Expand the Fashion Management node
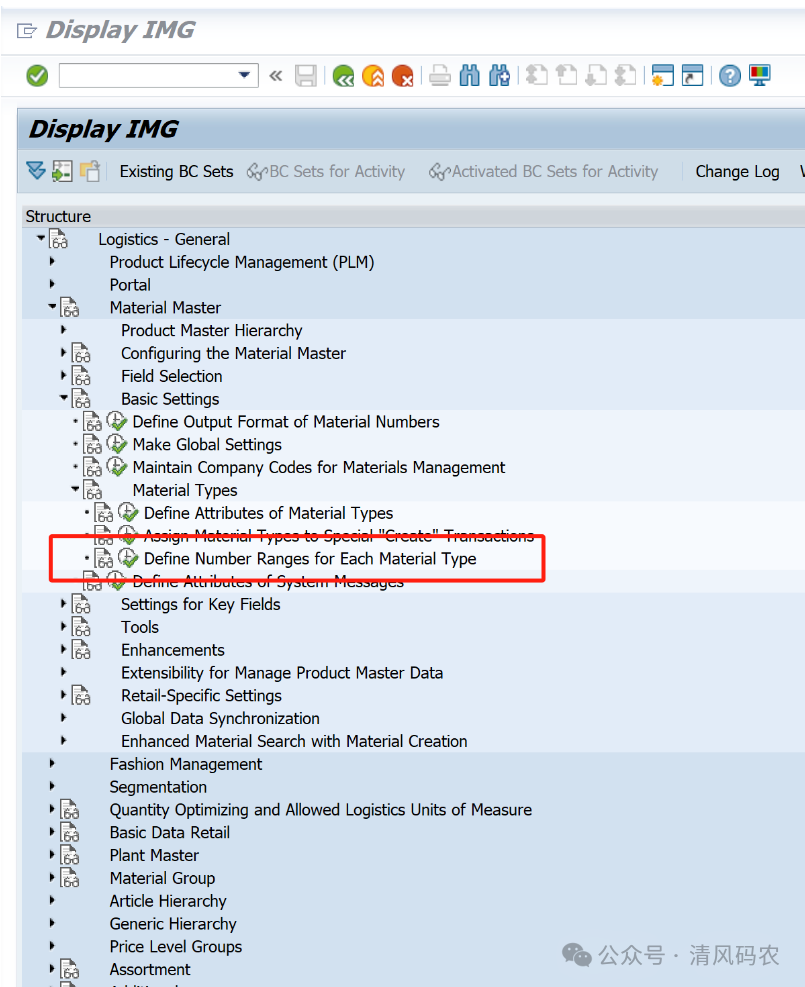The image size is (805, 987). (52, 764)
